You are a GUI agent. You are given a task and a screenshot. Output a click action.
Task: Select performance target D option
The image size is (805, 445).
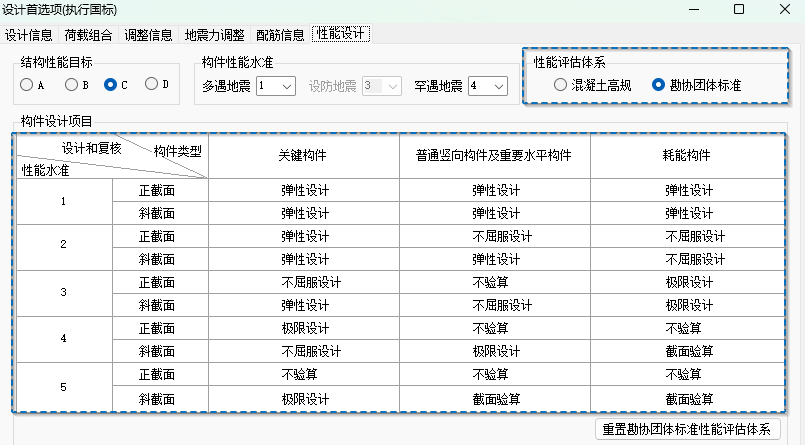point(151,85)
